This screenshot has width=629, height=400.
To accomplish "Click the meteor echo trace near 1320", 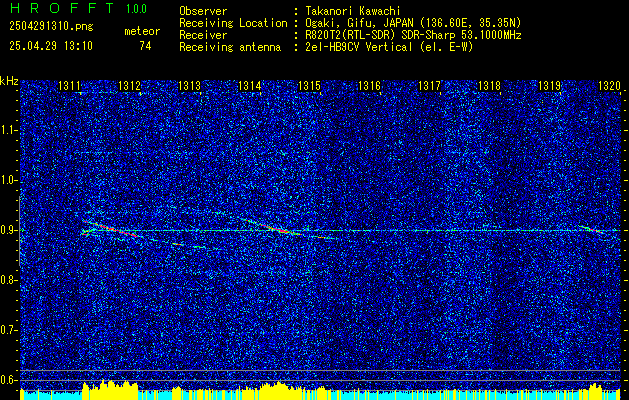I will (592, 229).
